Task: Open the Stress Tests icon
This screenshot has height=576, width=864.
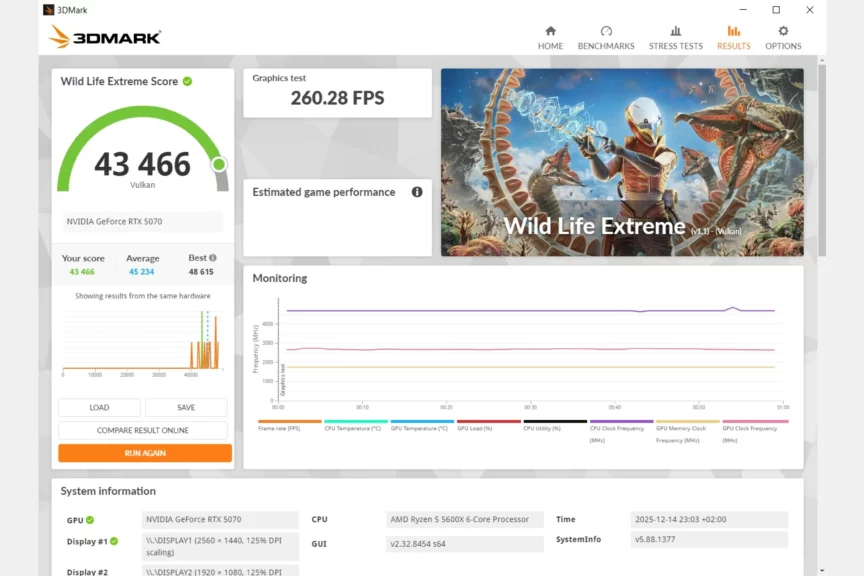Action: [676, 32]
